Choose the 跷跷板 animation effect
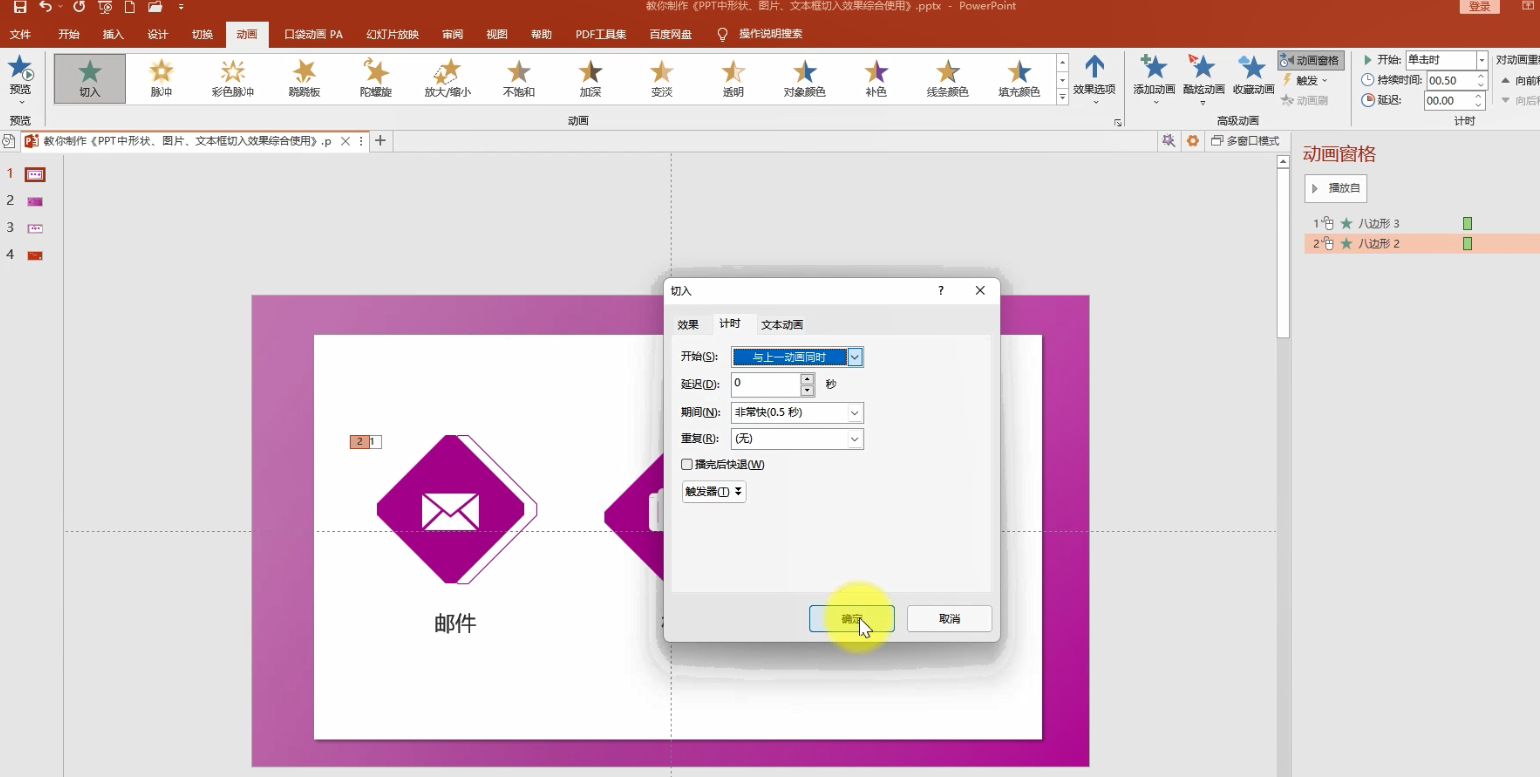Screen dimensions: 1540x777 point(304,78)
